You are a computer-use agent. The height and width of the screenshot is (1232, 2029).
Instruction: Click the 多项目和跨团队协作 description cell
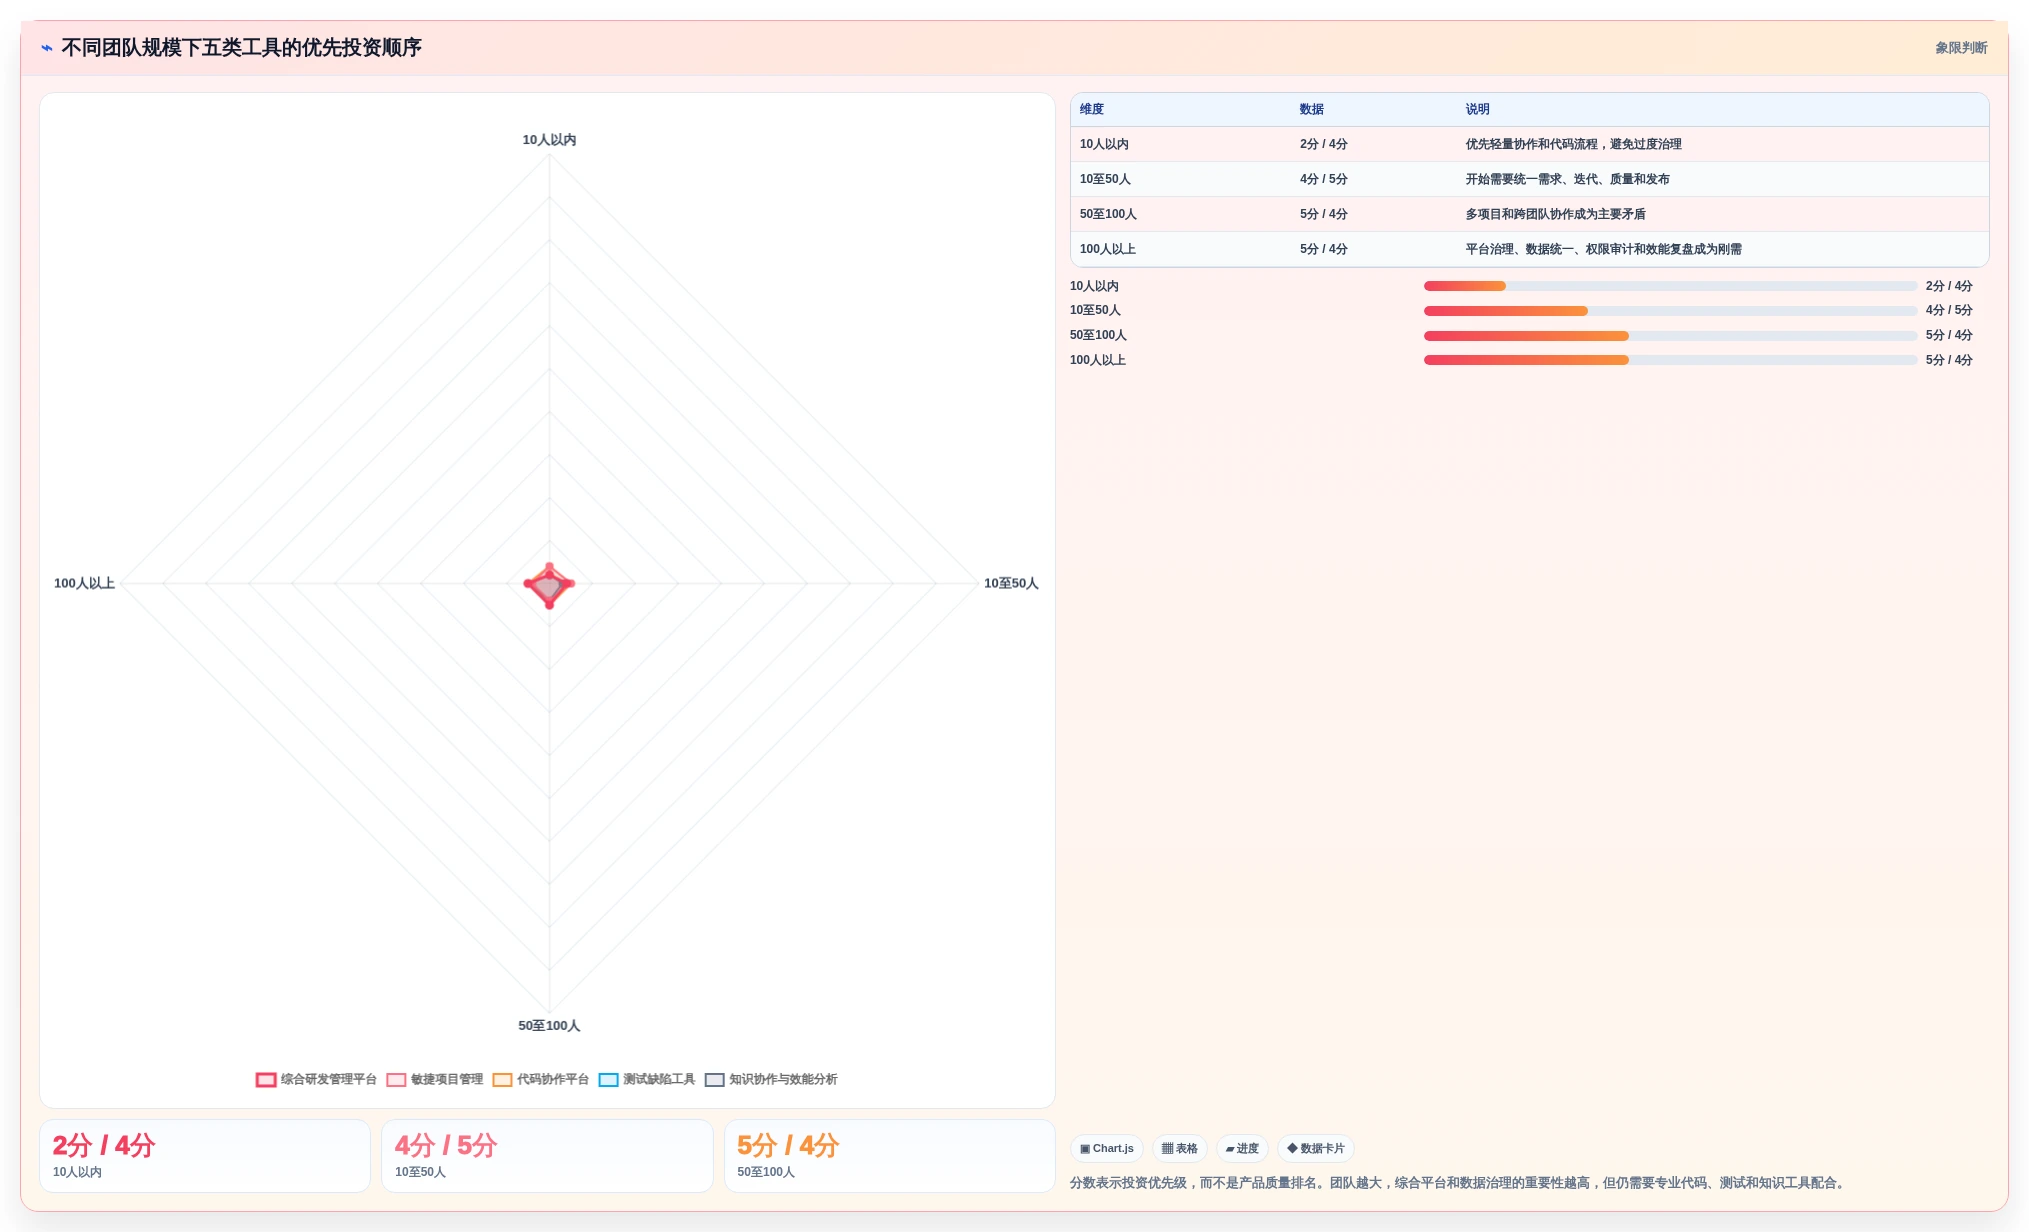tap(1556, 214)
